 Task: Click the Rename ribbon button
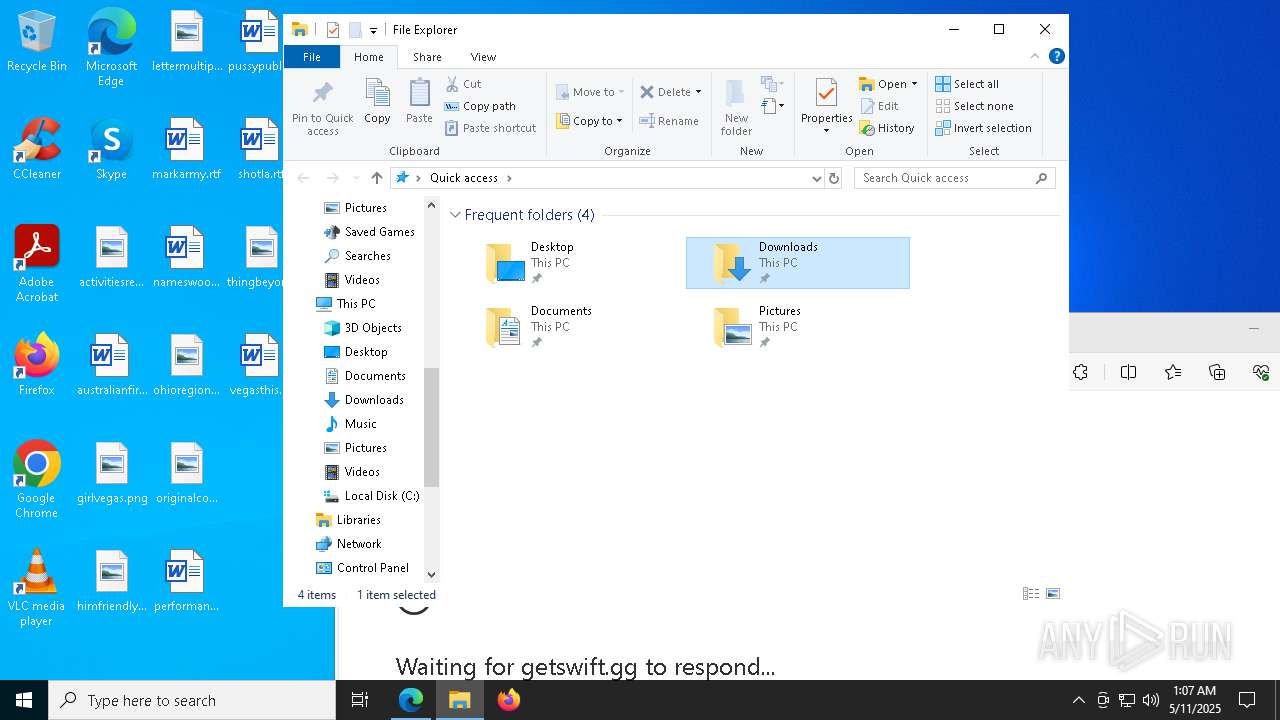coord(669,121)
